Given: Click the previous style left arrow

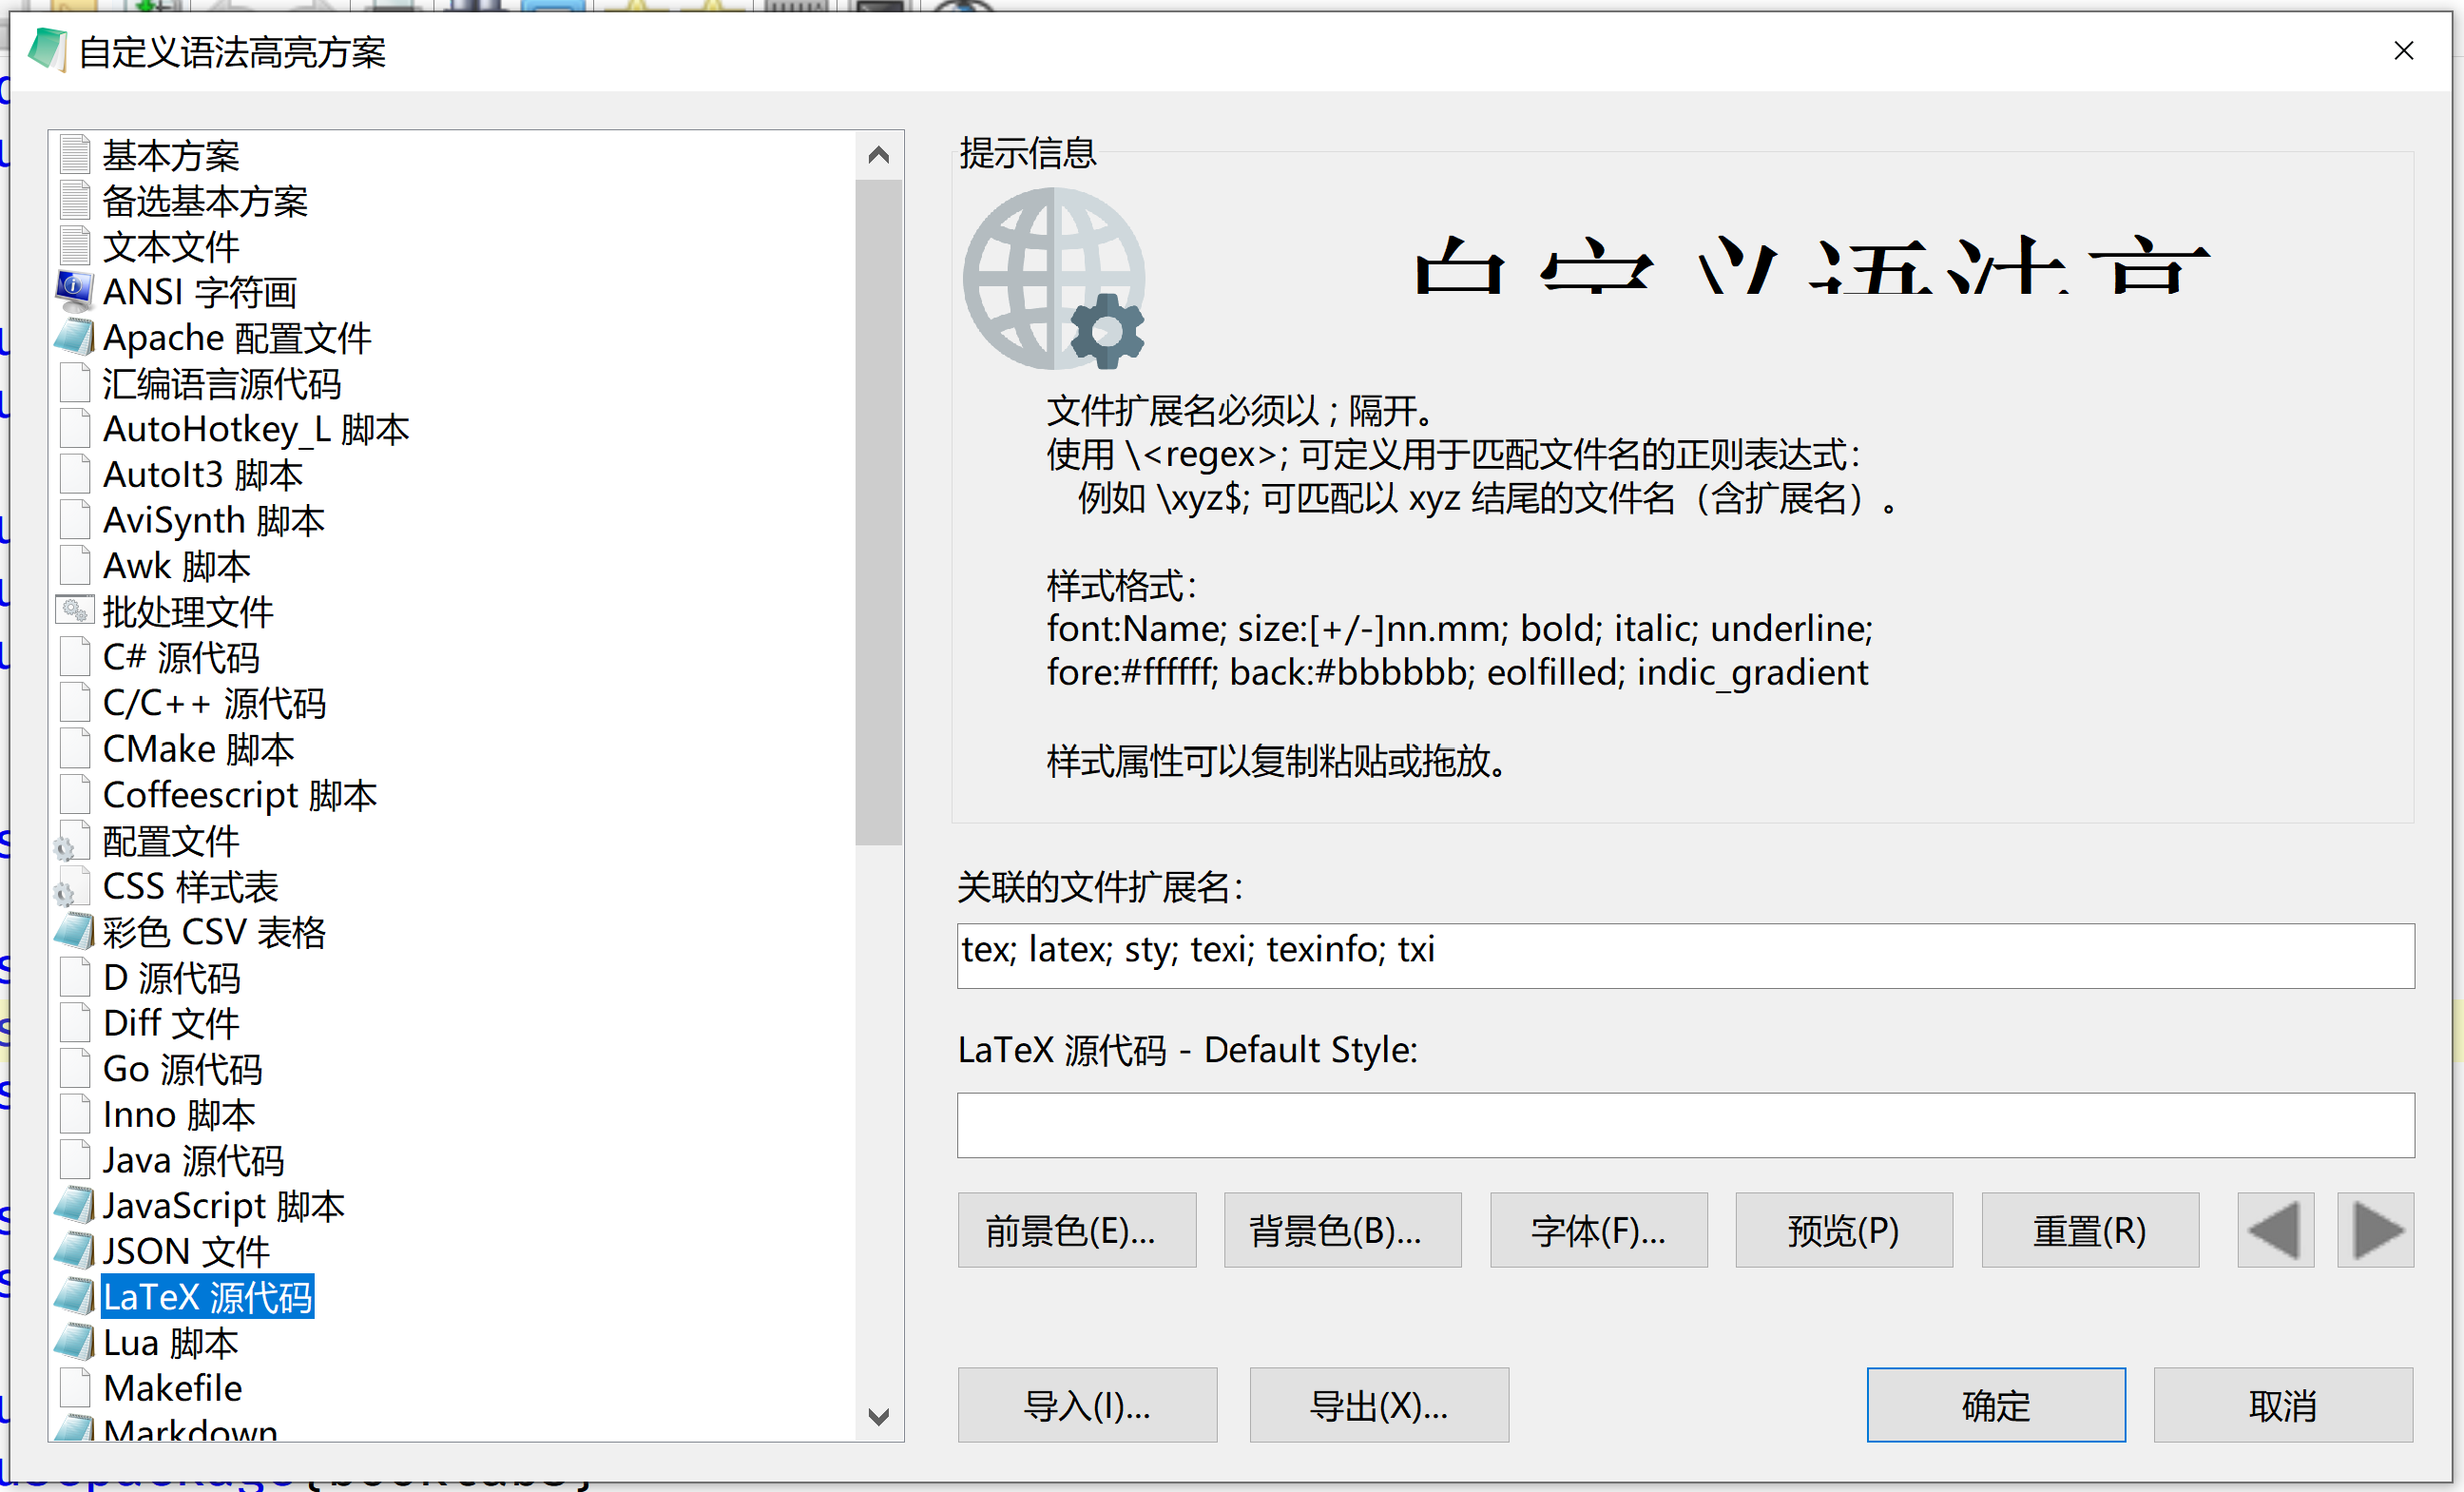Looking at the screenshot, I should pos(2275,1230).
